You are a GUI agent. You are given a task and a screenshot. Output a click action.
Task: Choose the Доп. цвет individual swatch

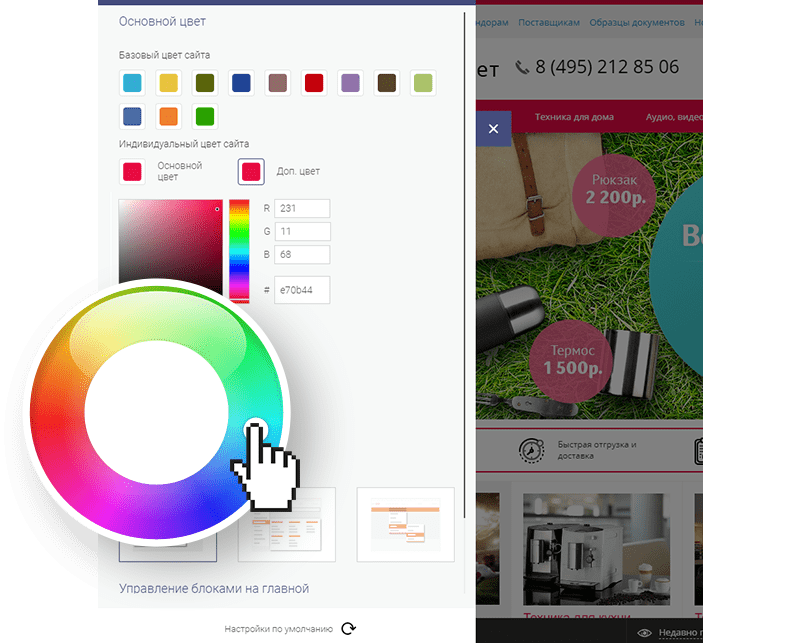pyautogui.click(x=251, y=171)
